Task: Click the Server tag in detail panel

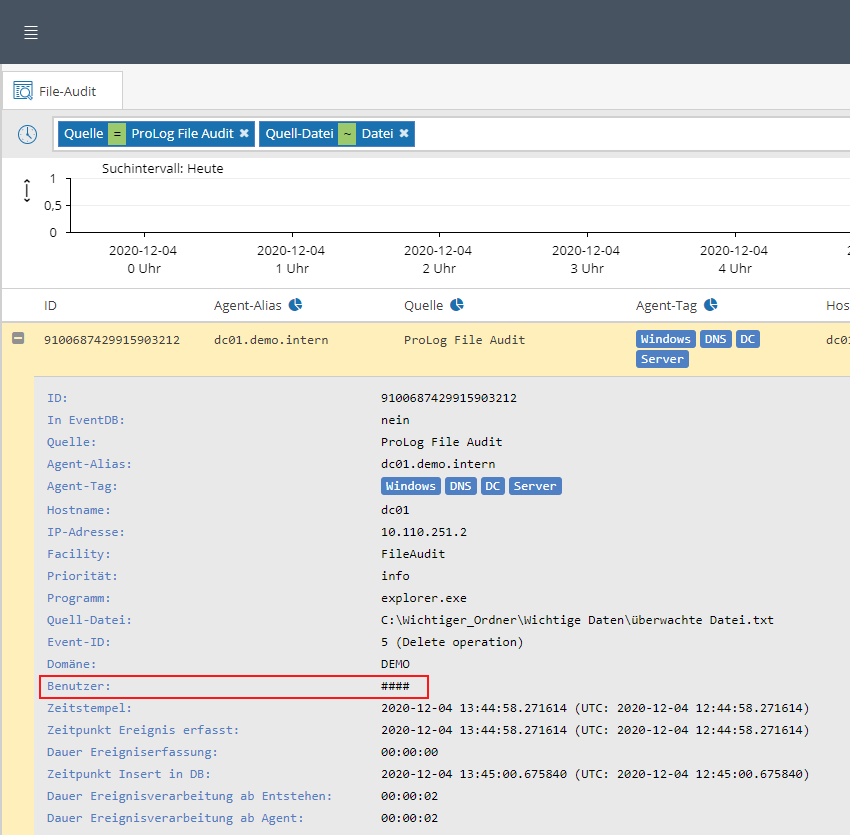Action: (x=535, y=486)
